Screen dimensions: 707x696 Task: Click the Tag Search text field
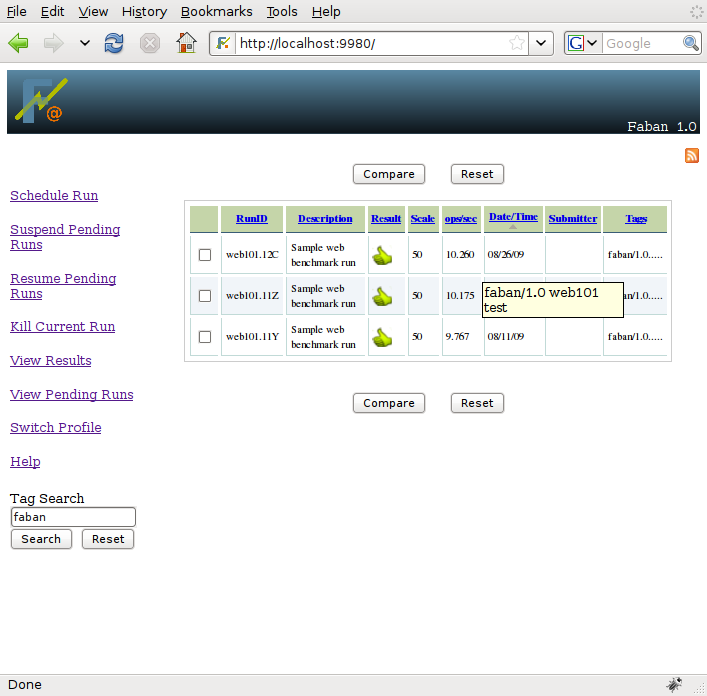(73, 517)
